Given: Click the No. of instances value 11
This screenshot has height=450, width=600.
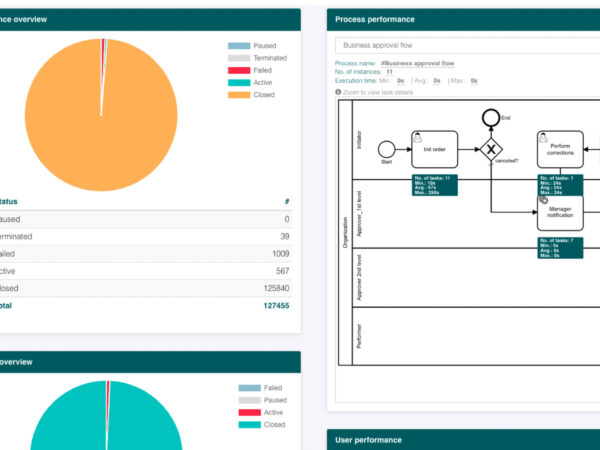Looking at the screenshot, I should click(x=389, y=72).
